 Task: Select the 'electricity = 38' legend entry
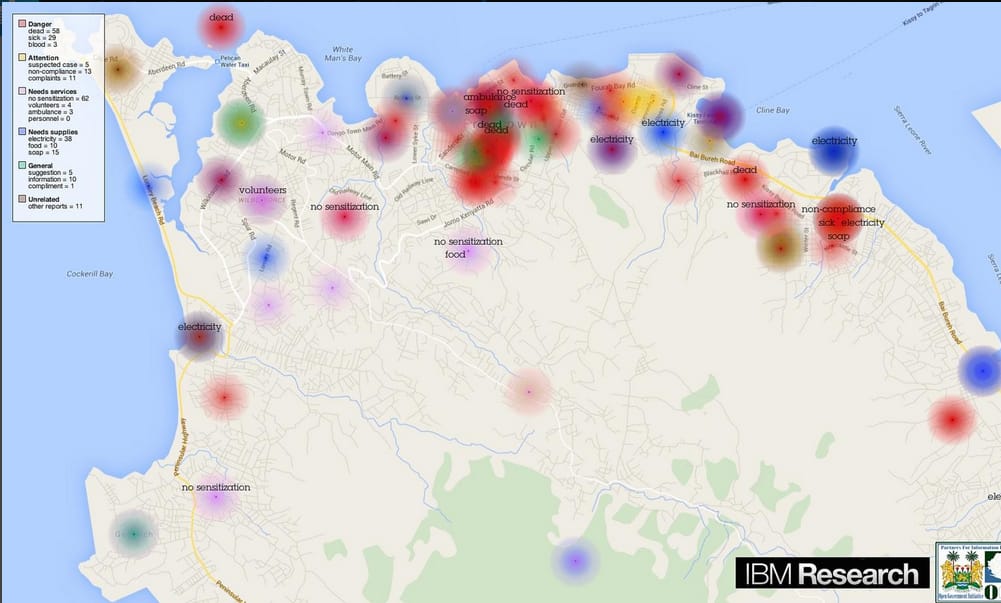point(50,139)
